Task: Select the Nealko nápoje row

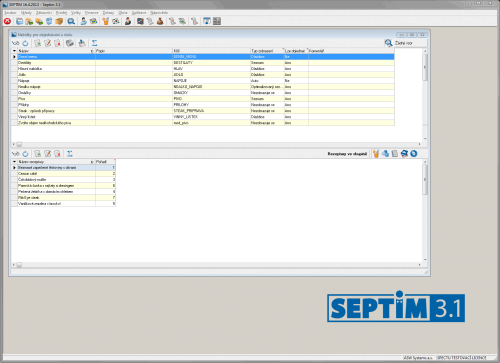Action: (203, 87)
